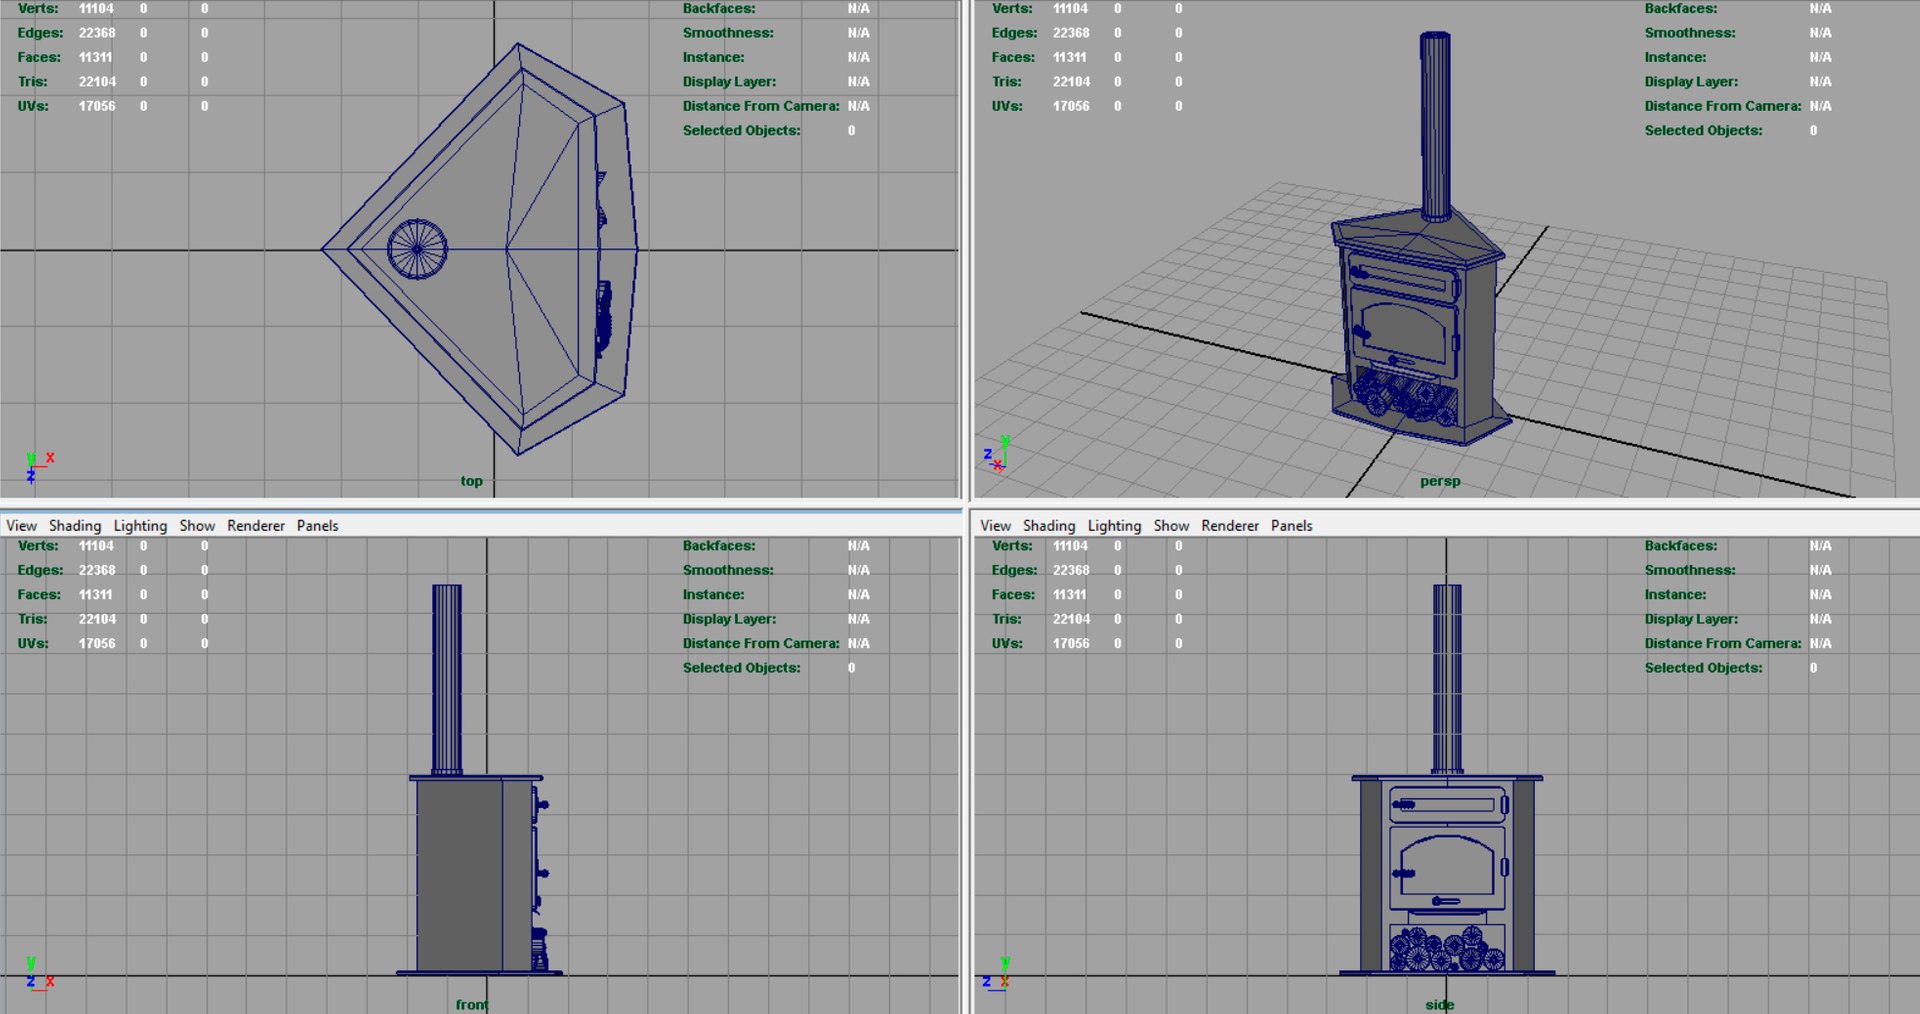The image size is (1920, 1014).
Task: Click the 'side' camera name label
Action: click(x=1440, y=1004)
